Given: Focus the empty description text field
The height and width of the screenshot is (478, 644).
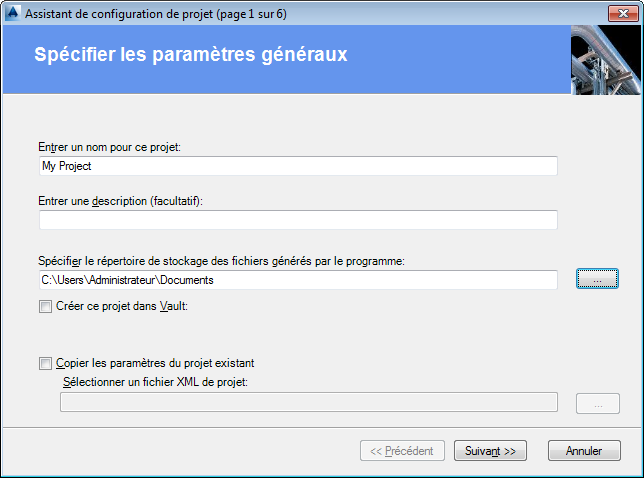Looking at the screenshot, I should (x=298, y=220).
